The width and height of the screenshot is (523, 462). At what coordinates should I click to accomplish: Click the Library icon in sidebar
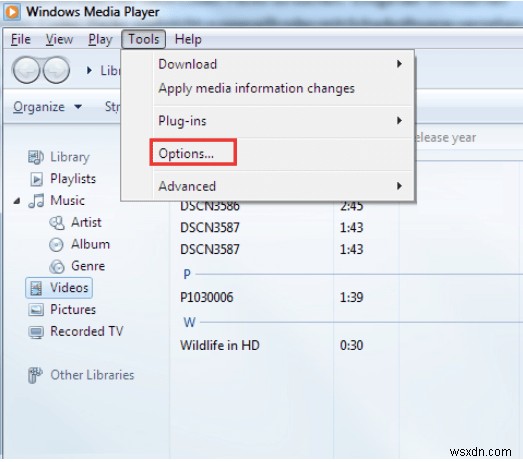click(36, 157)
